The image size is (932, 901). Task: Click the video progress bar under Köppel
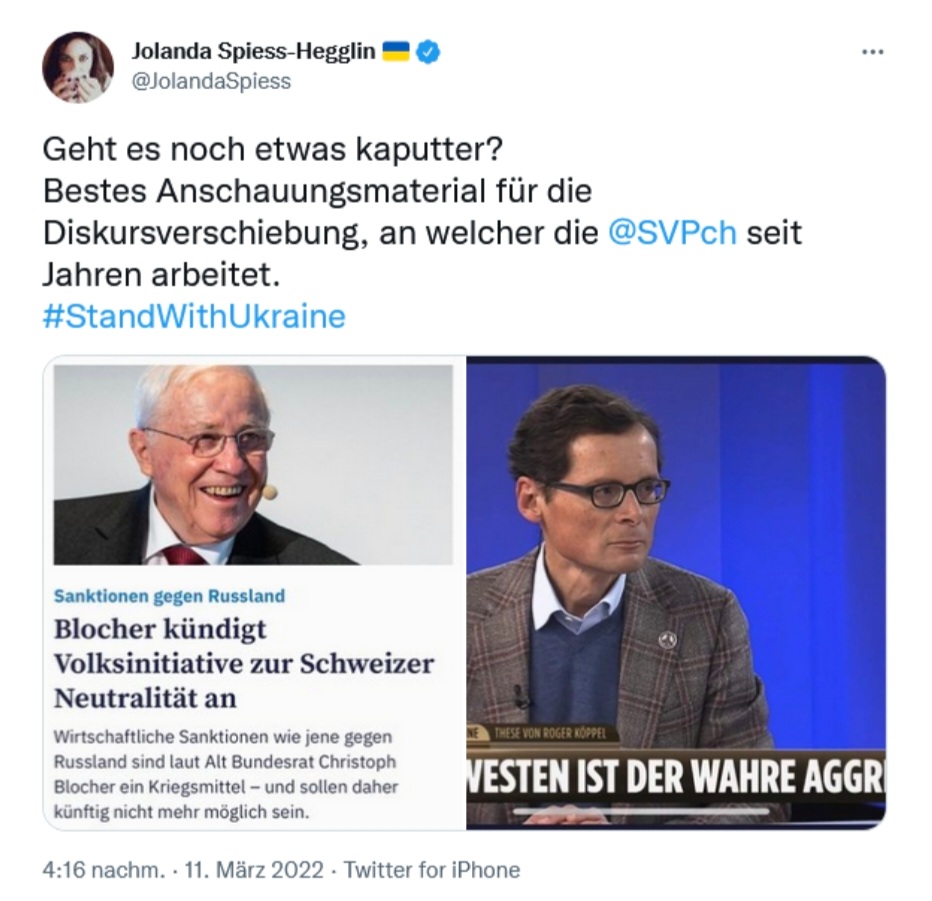[x=641, y=811]
